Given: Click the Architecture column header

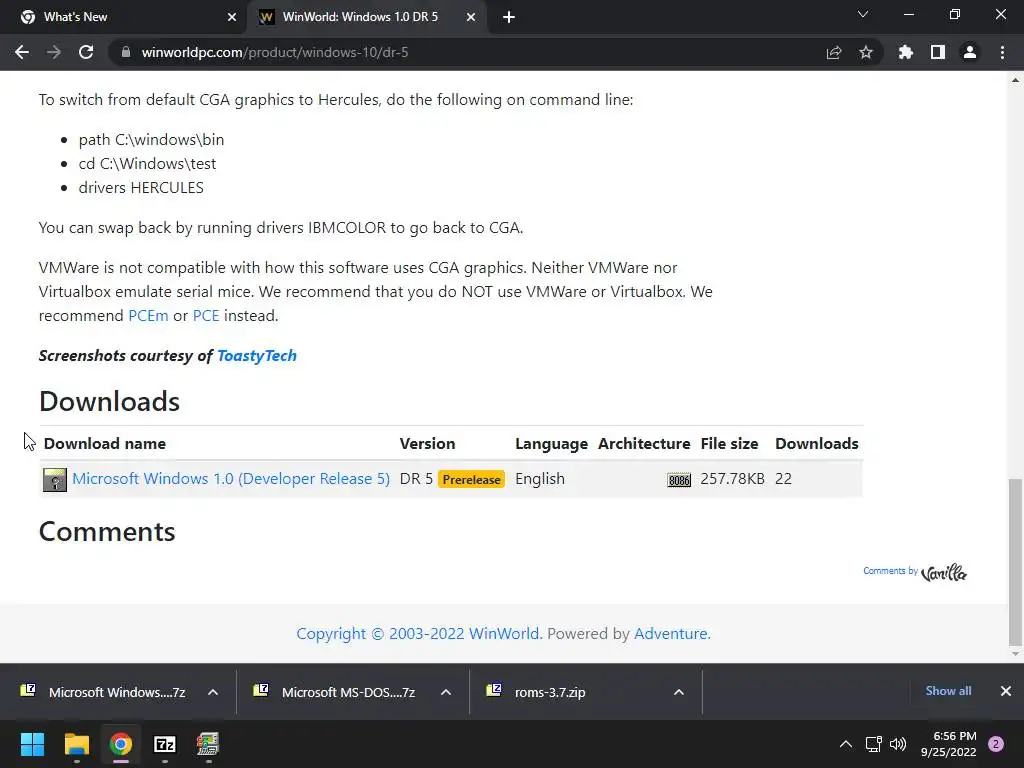Looking at the screenshot, I should pos(644,443).
